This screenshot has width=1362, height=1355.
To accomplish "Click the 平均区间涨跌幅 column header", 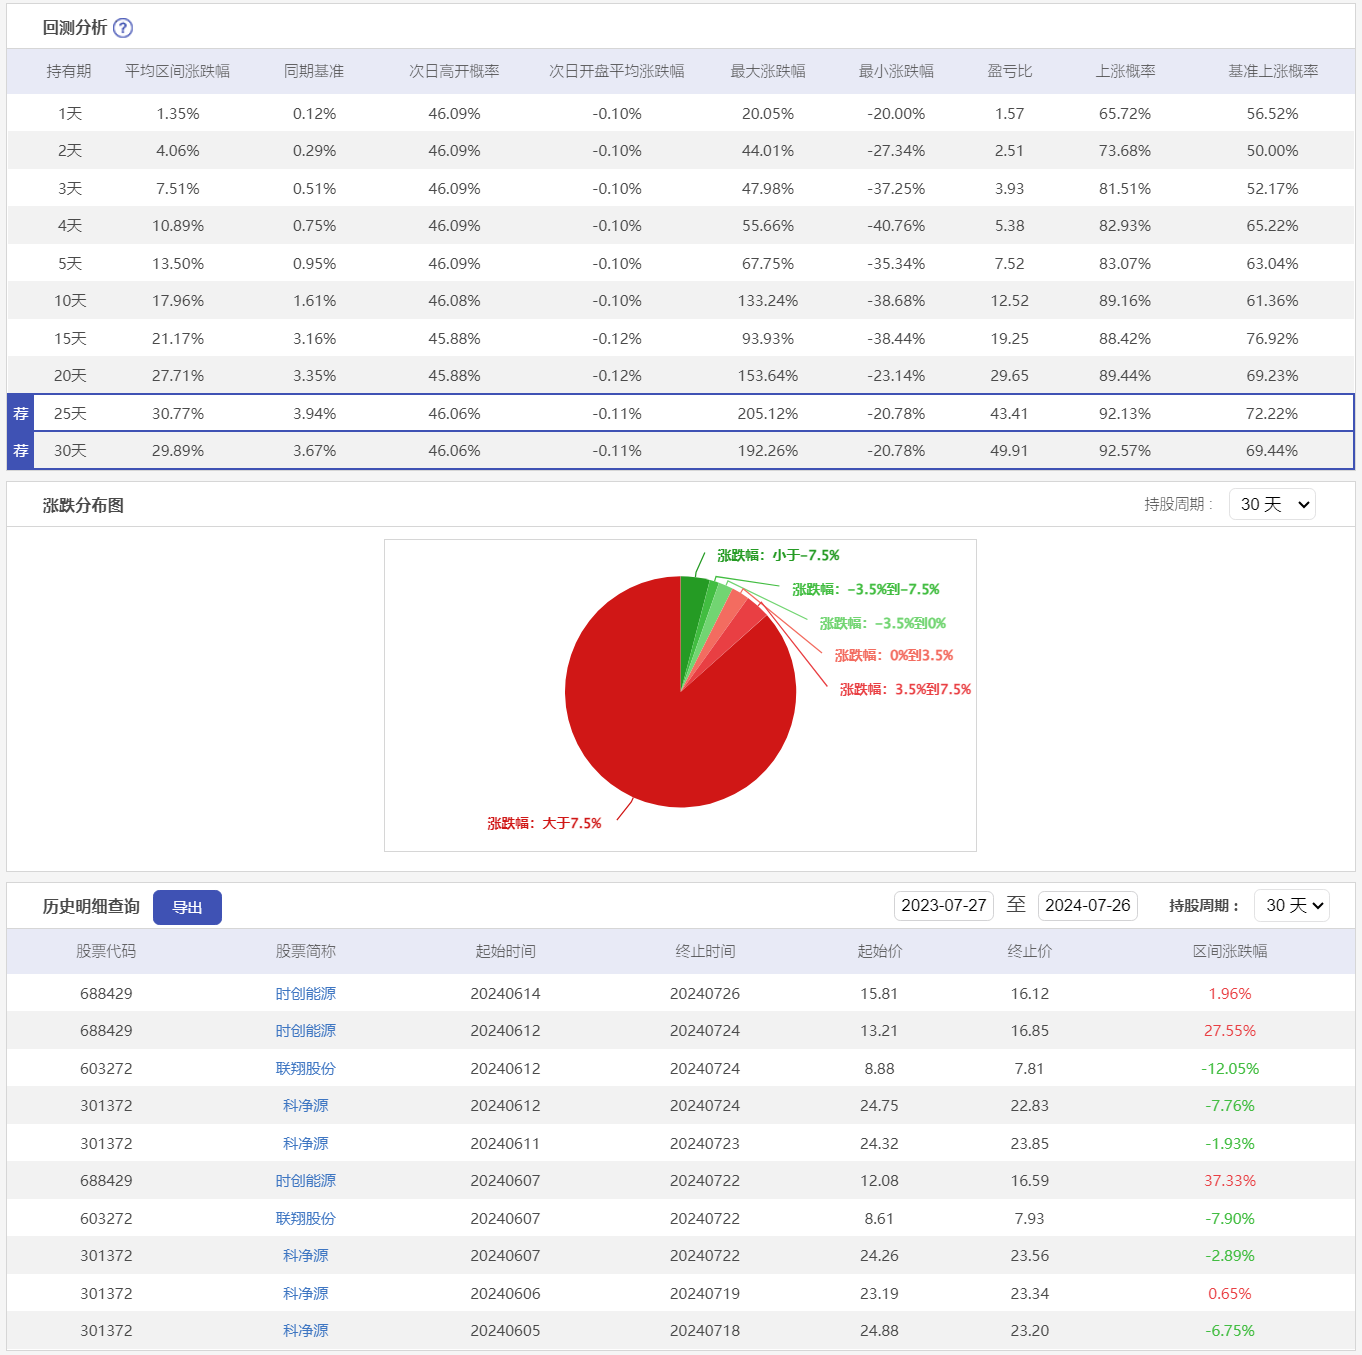I will click(177, 72).
